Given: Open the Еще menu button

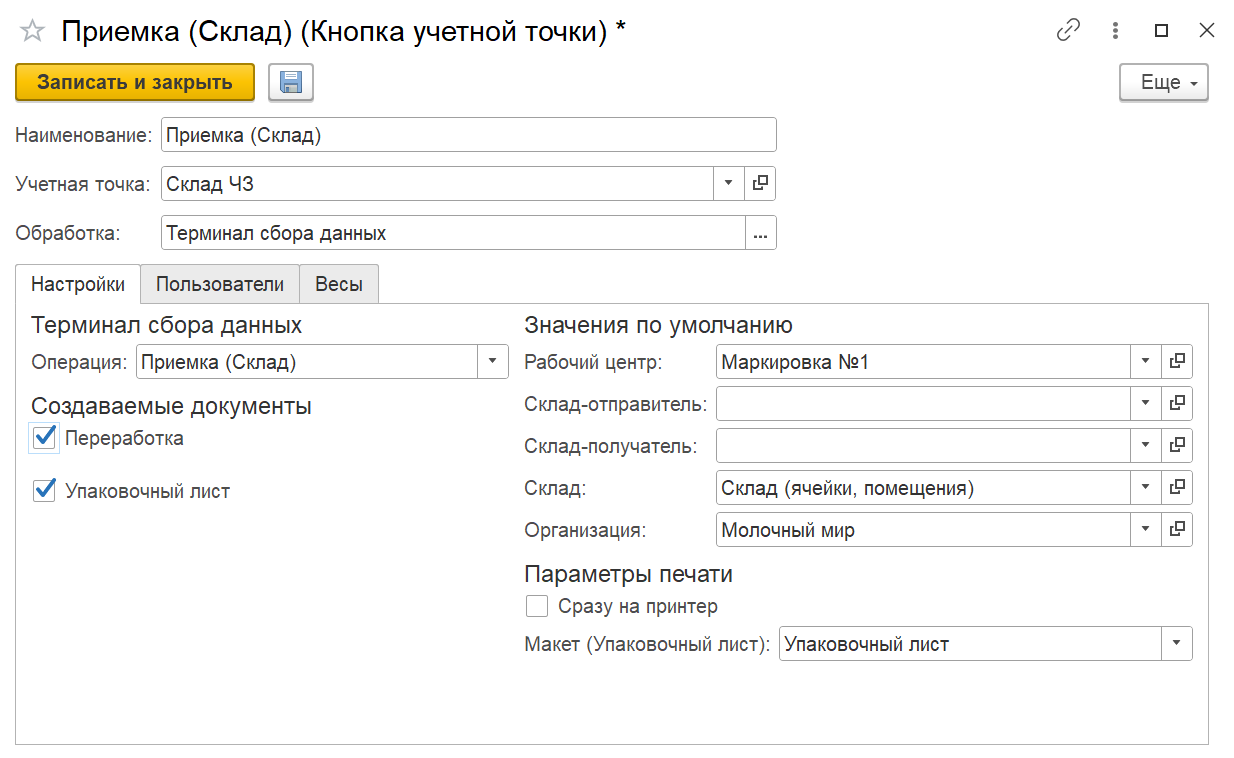Looking at the screenshot, I should (x=1163, y=83).
